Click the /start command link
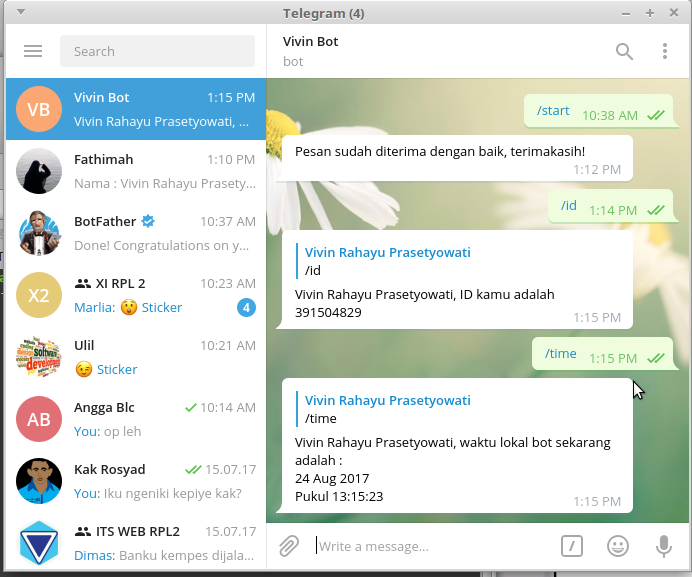The image size is (692, 577). click(553, 110)
